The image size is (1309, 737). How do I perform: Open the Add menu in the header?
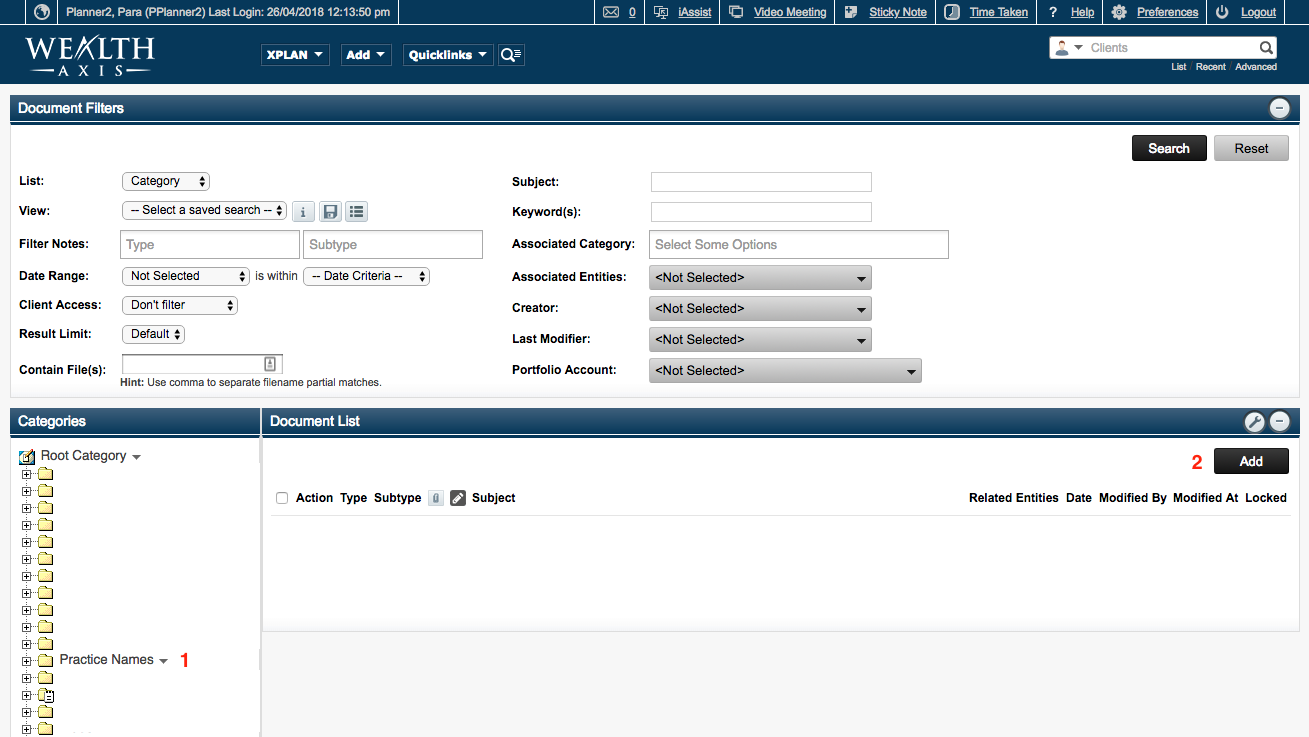click(x=366, y=55)
